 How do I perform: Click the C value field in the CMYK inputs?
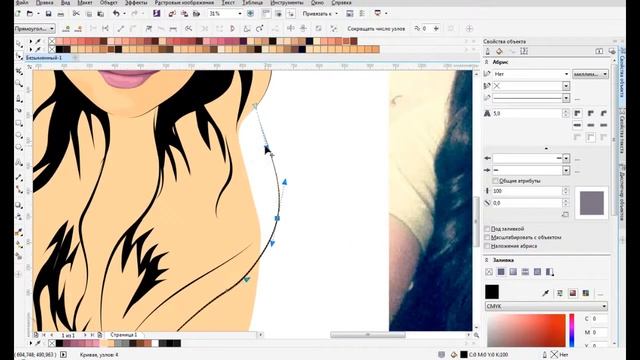[600, 319]
